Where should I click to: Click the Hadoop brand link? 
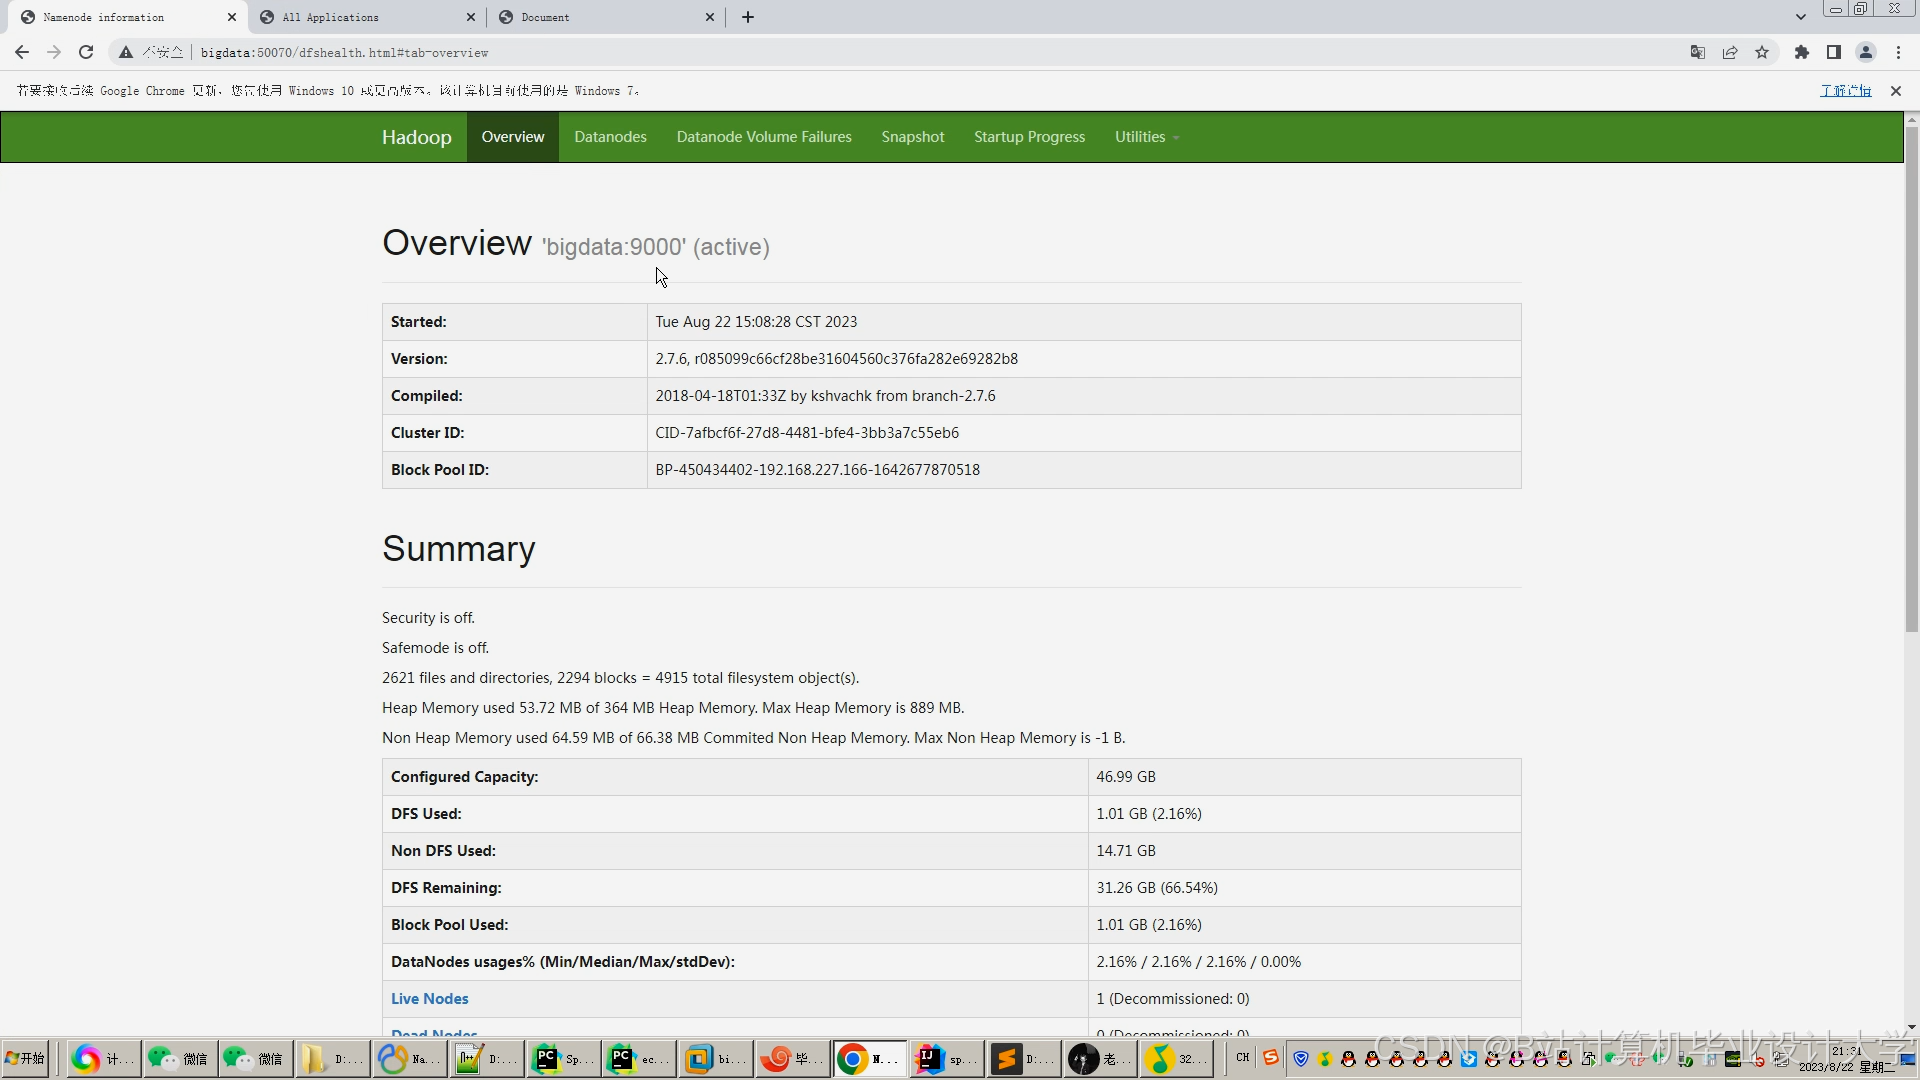click(x=416, y=137)
